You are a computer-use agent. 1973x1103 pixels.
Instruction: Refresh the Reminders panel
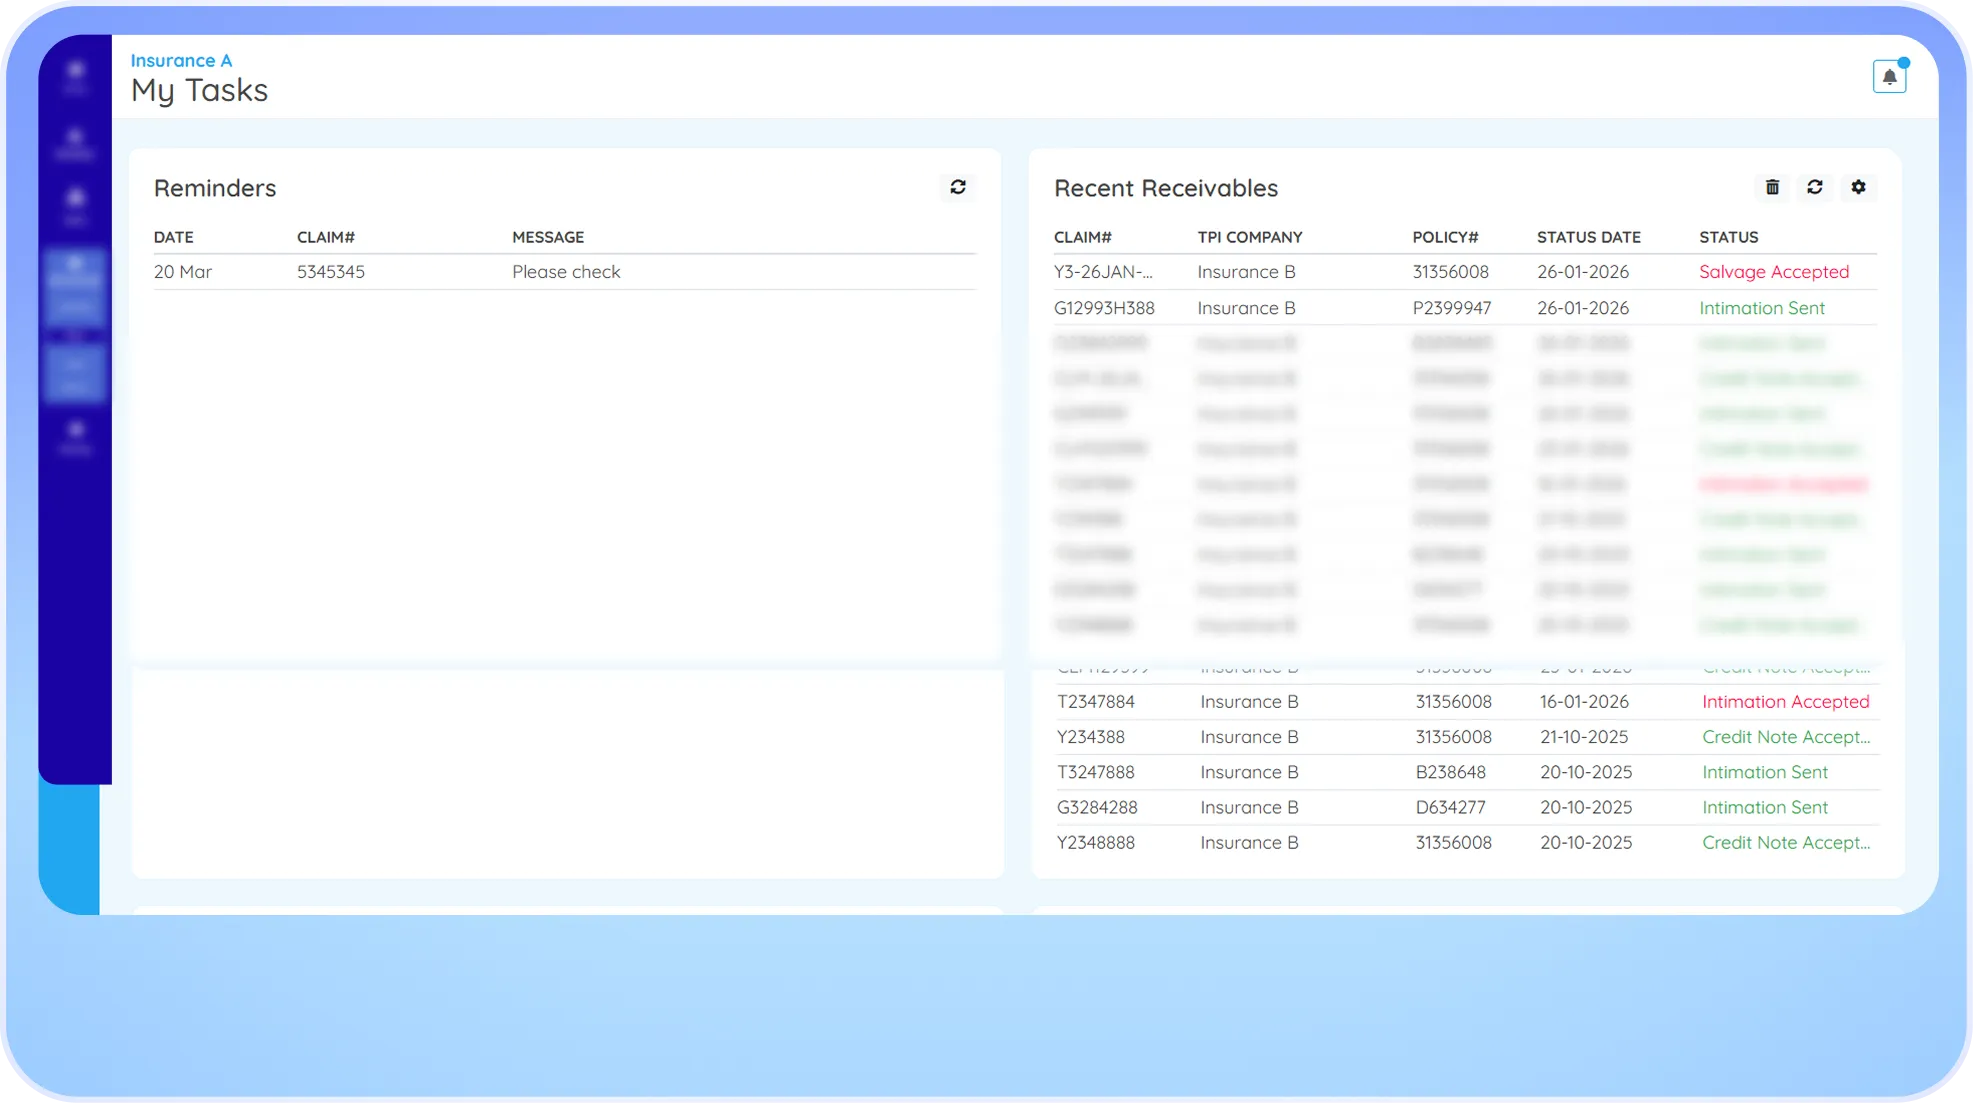click(958, 187)
